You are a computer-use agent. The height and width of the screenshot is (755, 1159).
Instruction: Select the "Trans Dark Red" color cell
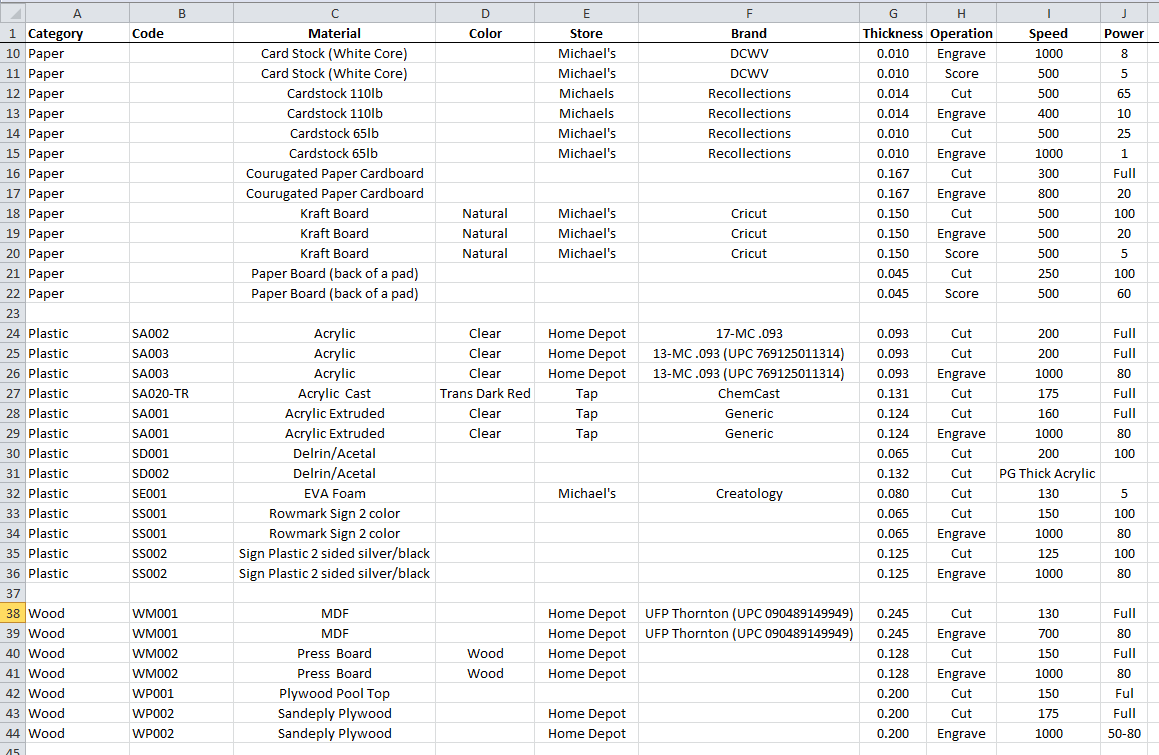pyautogui.click(x=485, y=394)
